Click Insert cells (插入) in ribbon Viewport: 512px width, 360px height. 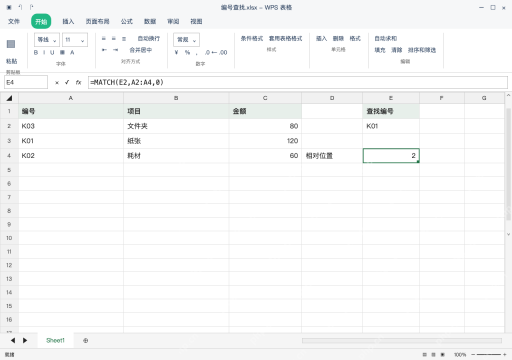tap(321, 39)
